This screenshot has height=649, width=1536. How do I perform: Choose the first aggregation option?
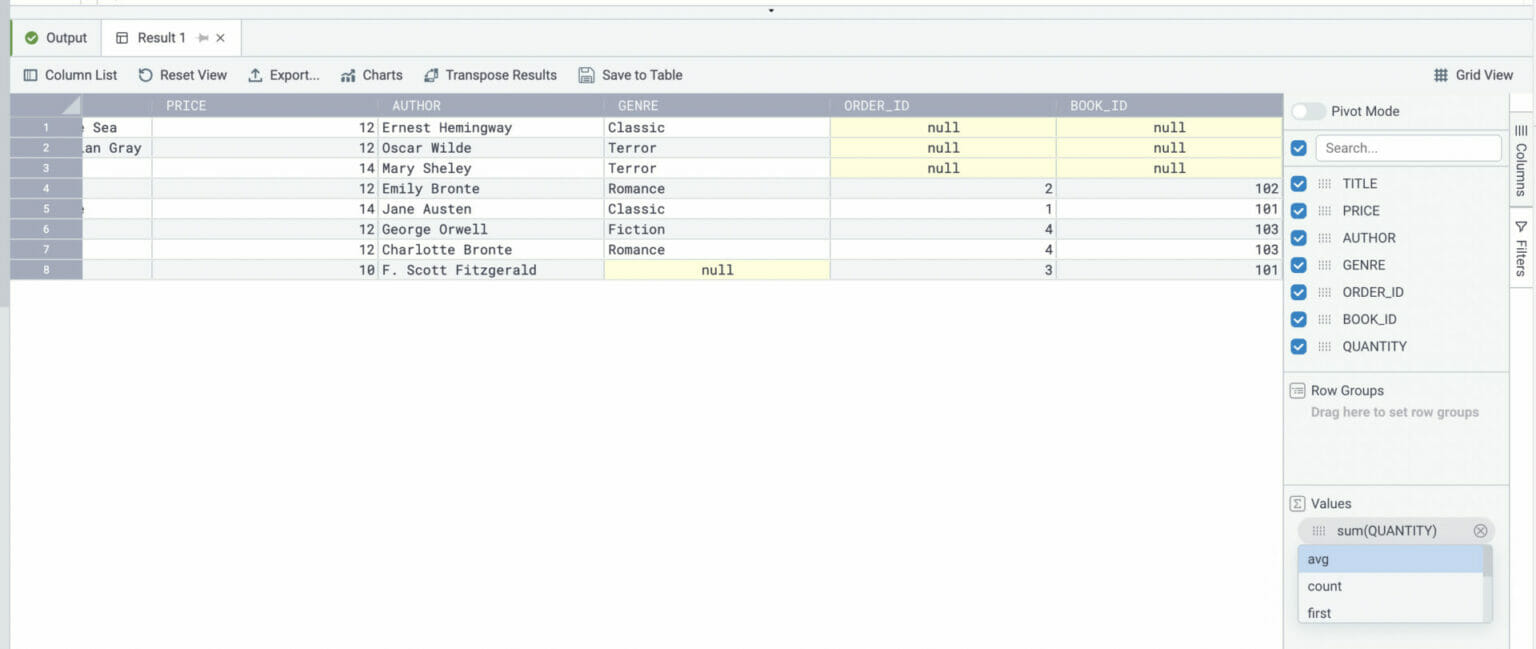(1317, 613)
